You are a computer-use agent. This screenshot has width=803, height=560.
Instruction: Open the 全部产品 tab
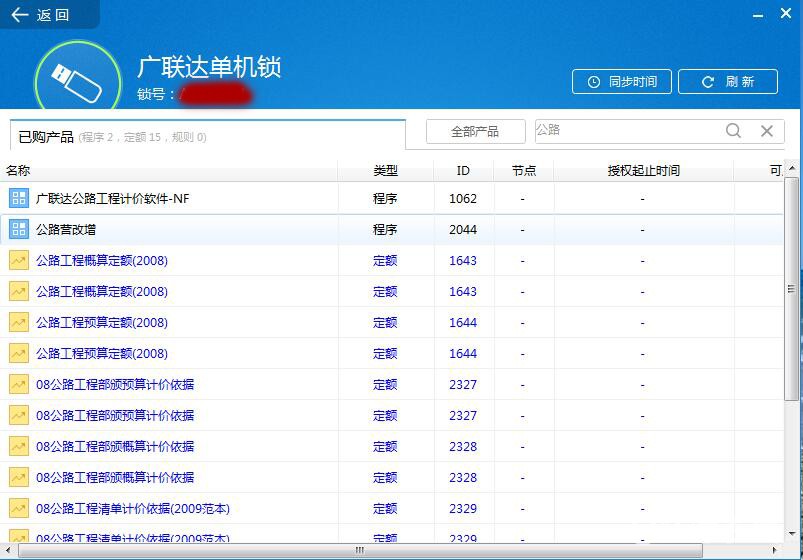(x=475, y=132)
